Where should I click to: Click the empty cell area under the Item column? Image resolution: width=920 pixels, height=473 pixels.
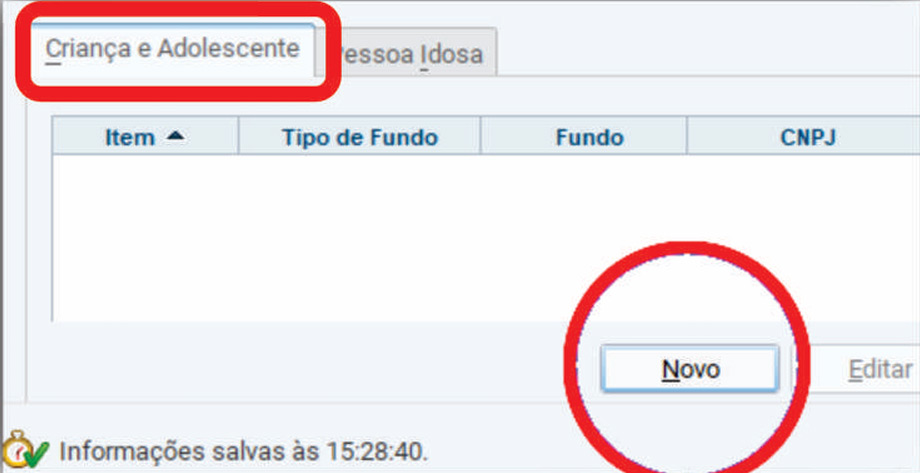(146, 238)
